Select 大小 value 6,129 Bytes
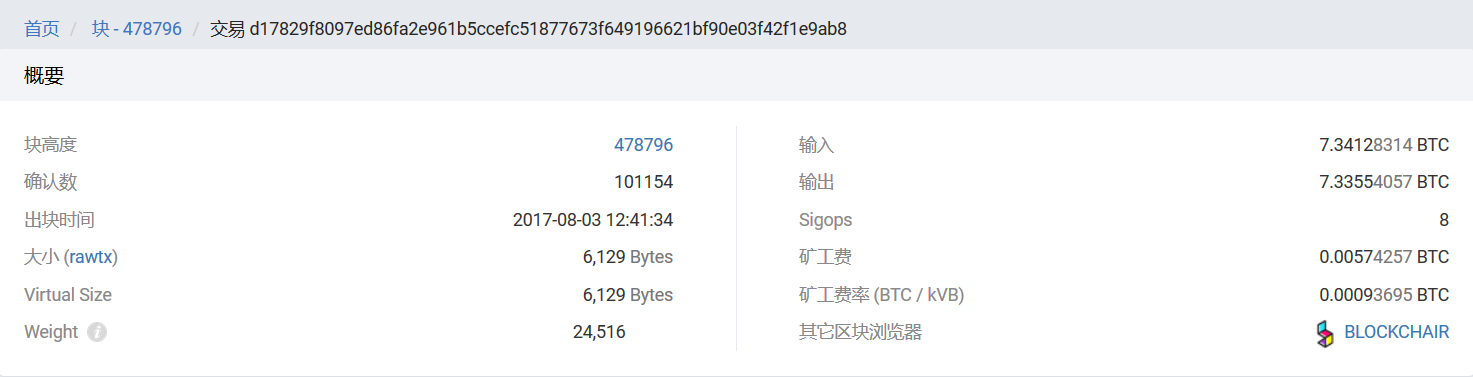Viewport: 1473px width, 377px height. [x=628, y=257]
